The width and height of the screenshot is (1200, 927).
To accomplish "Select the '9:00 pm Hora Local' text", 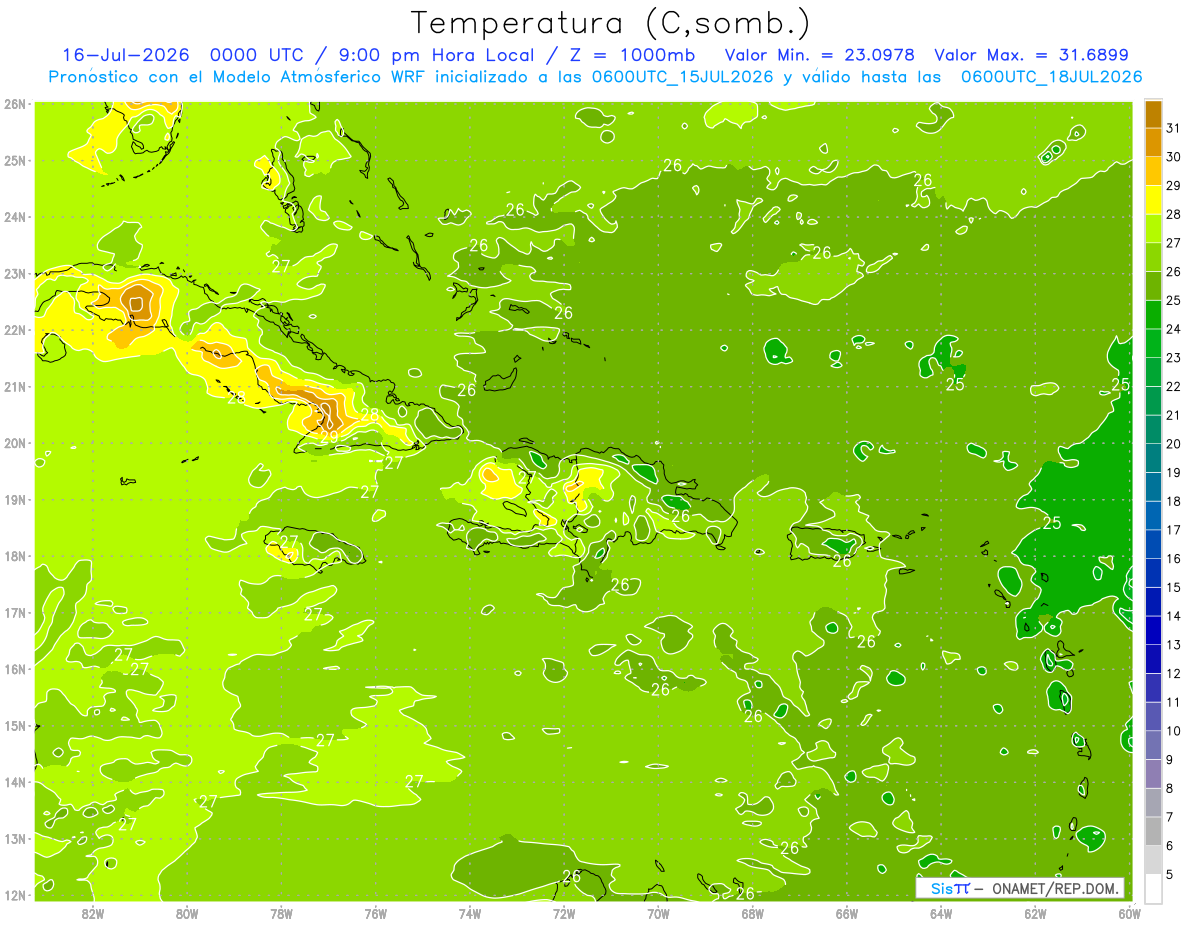I will pyautogui.click(x=434, y=56).
